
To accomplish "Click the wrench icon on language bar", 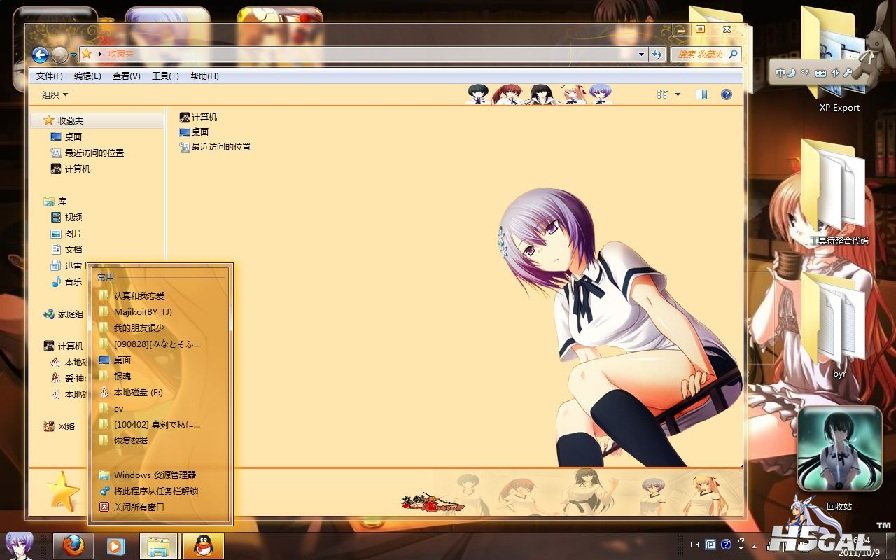I will 847,73.
